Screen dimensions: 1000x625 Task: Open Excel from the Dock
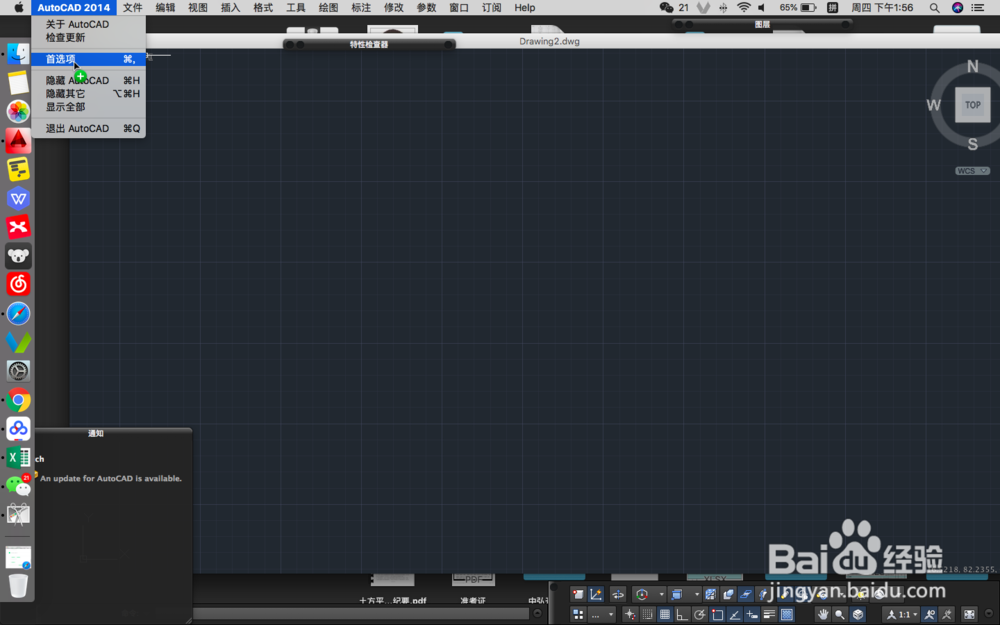[18, 457]
